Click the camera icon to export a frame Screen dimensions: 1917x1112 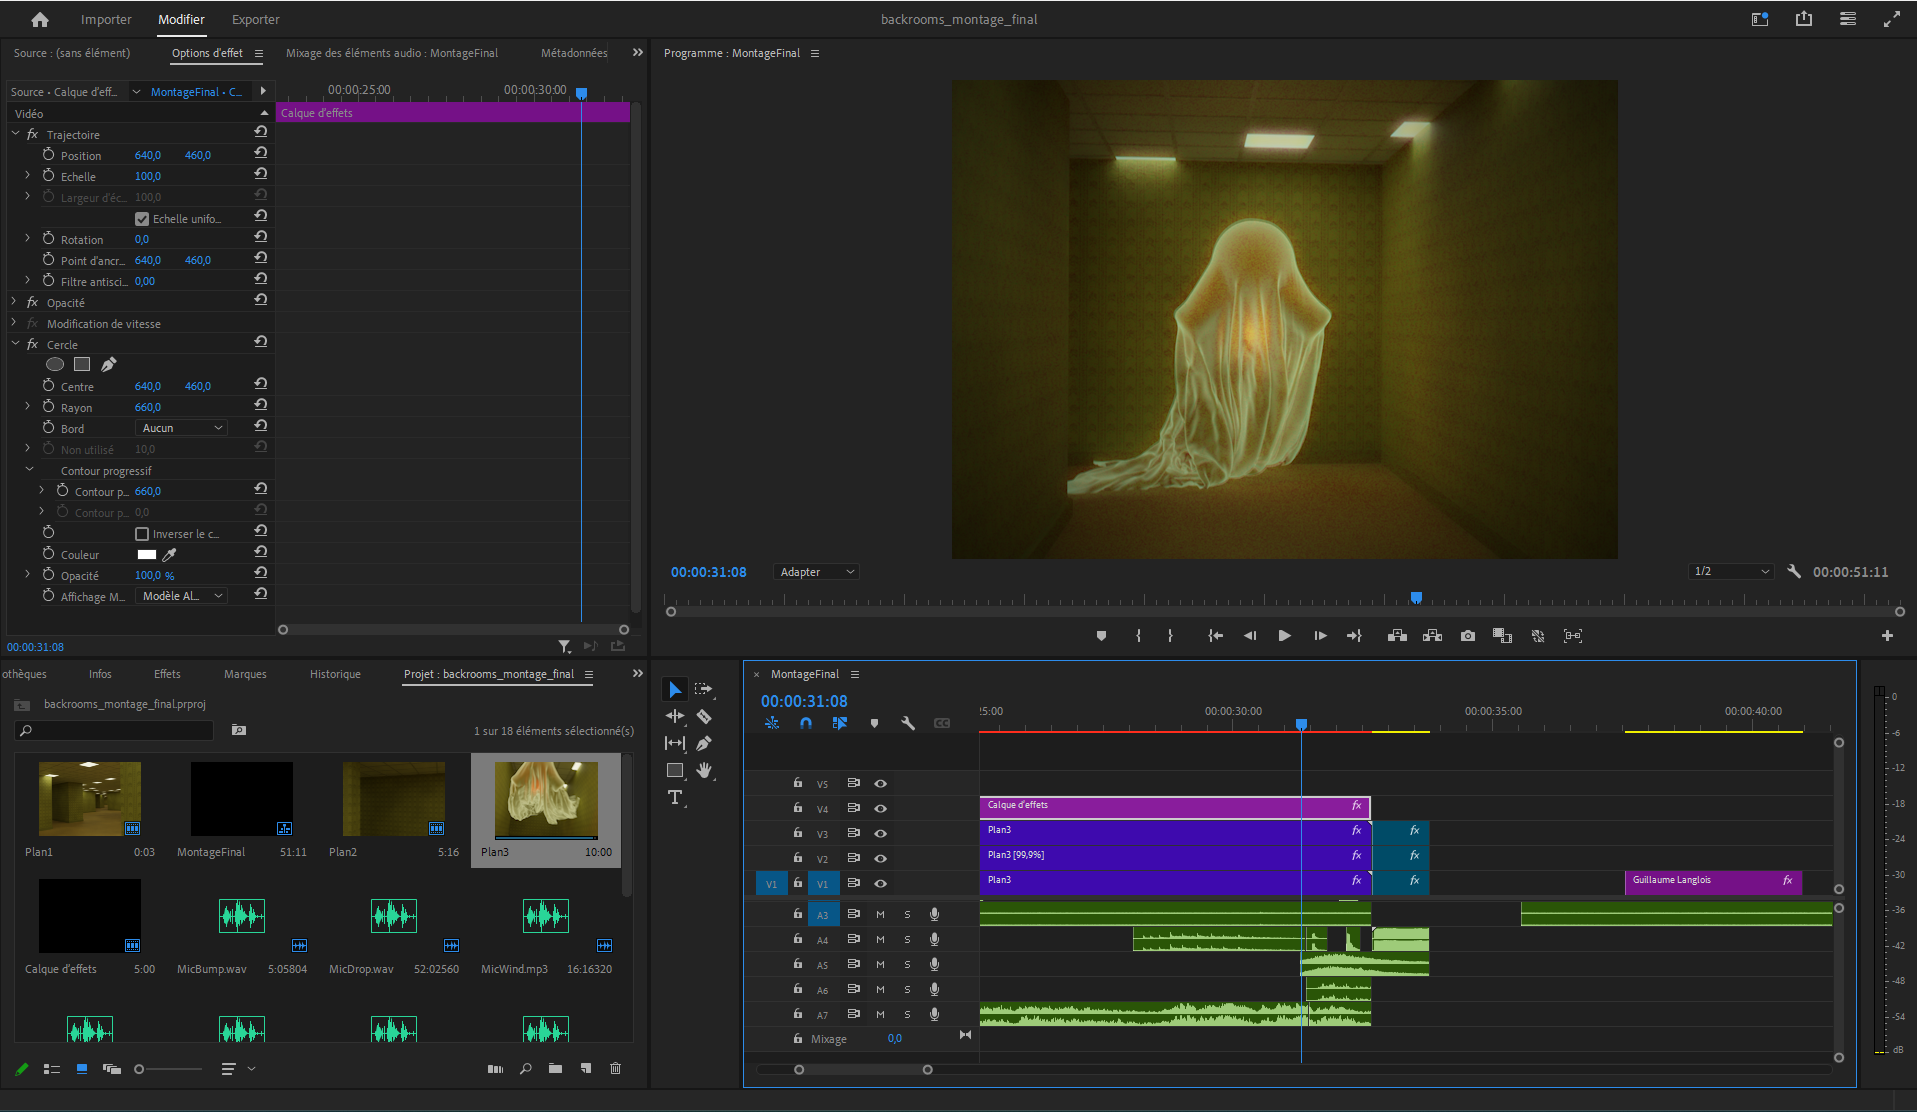pyautogui.click(x=1467, y=635)
